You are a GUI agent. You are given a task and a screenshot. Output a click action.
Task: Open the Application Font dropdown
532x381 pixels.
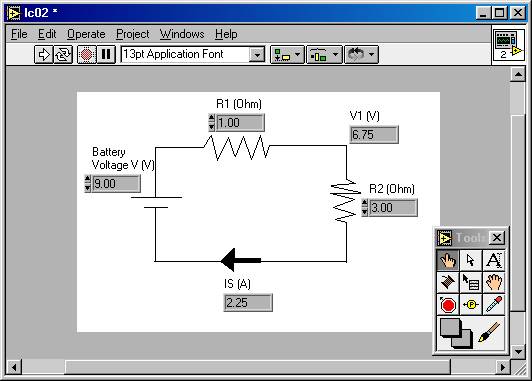click(257, 55)
